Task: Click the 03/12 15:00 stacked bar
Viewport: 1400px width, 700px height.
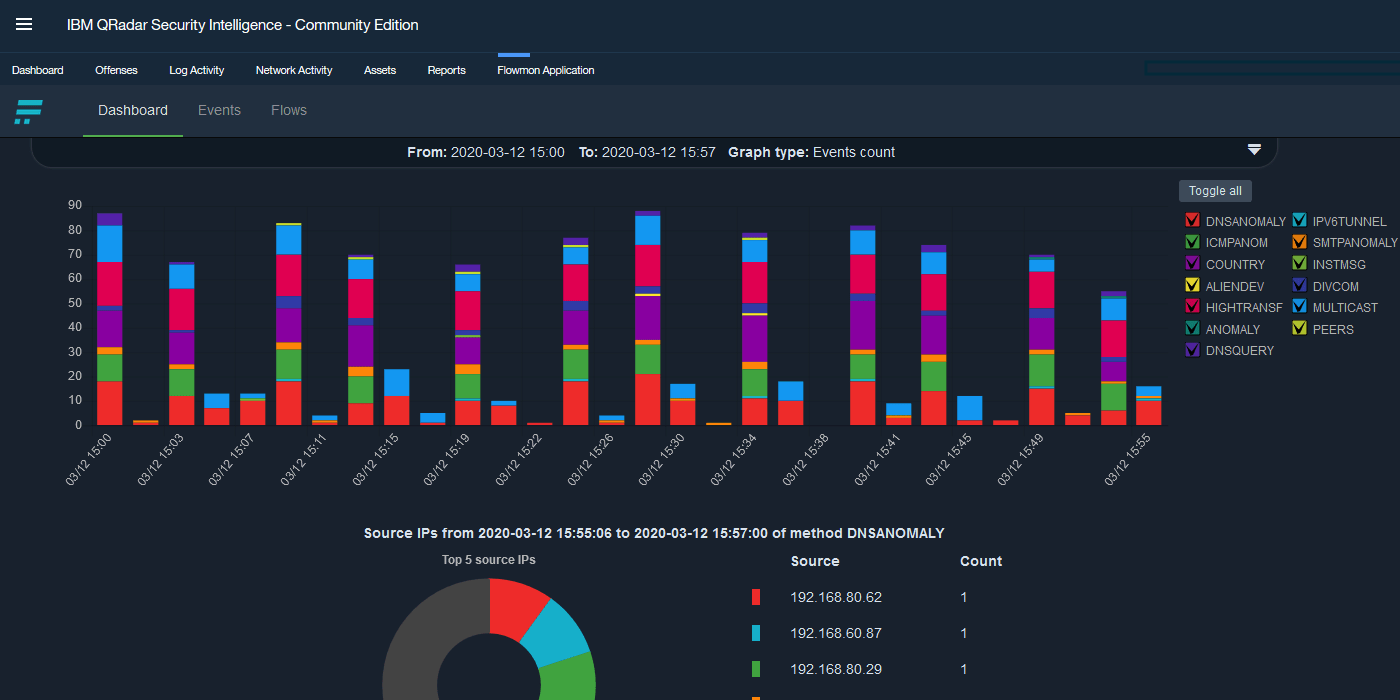Action: tap(109, 319)
